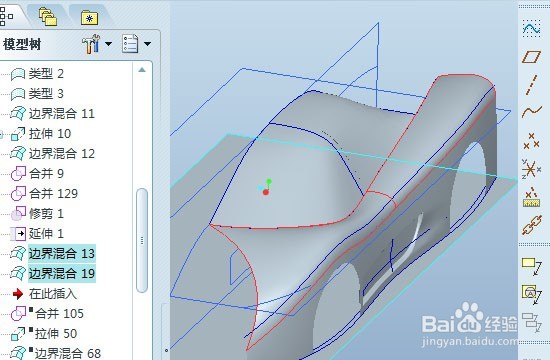This screenshot has width=550, height=360.
Task: Click the 类型 2 style surface icon
Action: click(x=18, y=74)
